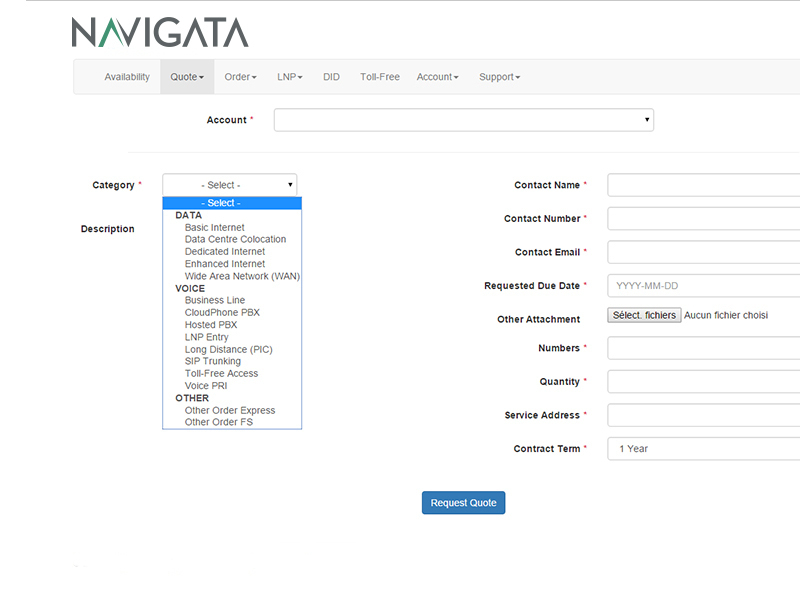Select Data Centre Colocation option

pos(235,240)
